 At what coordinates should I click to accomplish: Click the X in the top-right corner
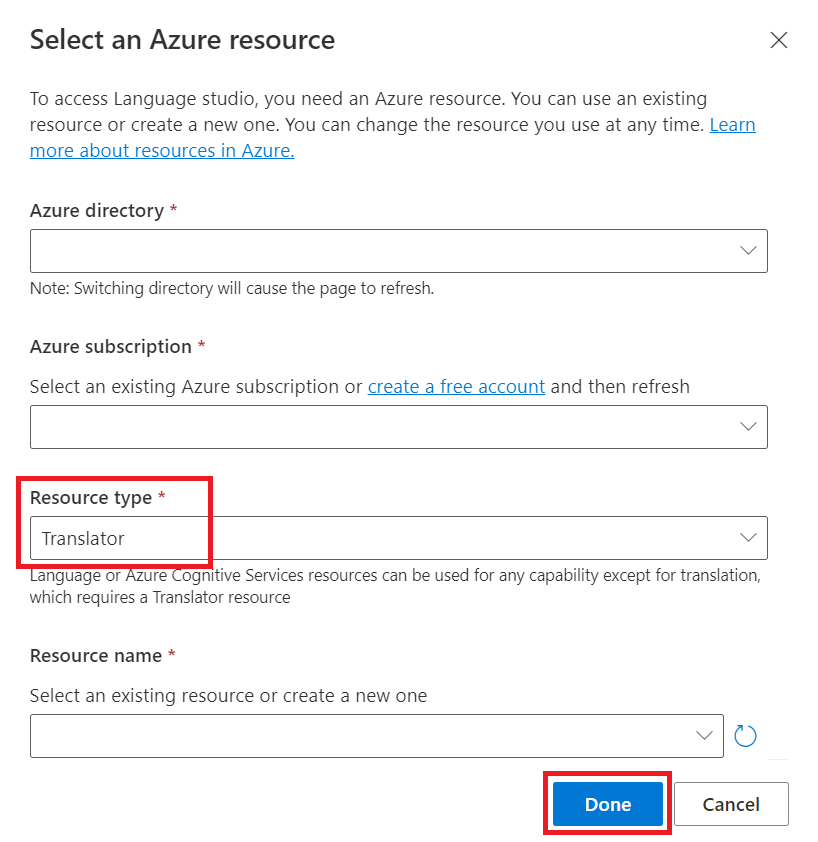779,40
